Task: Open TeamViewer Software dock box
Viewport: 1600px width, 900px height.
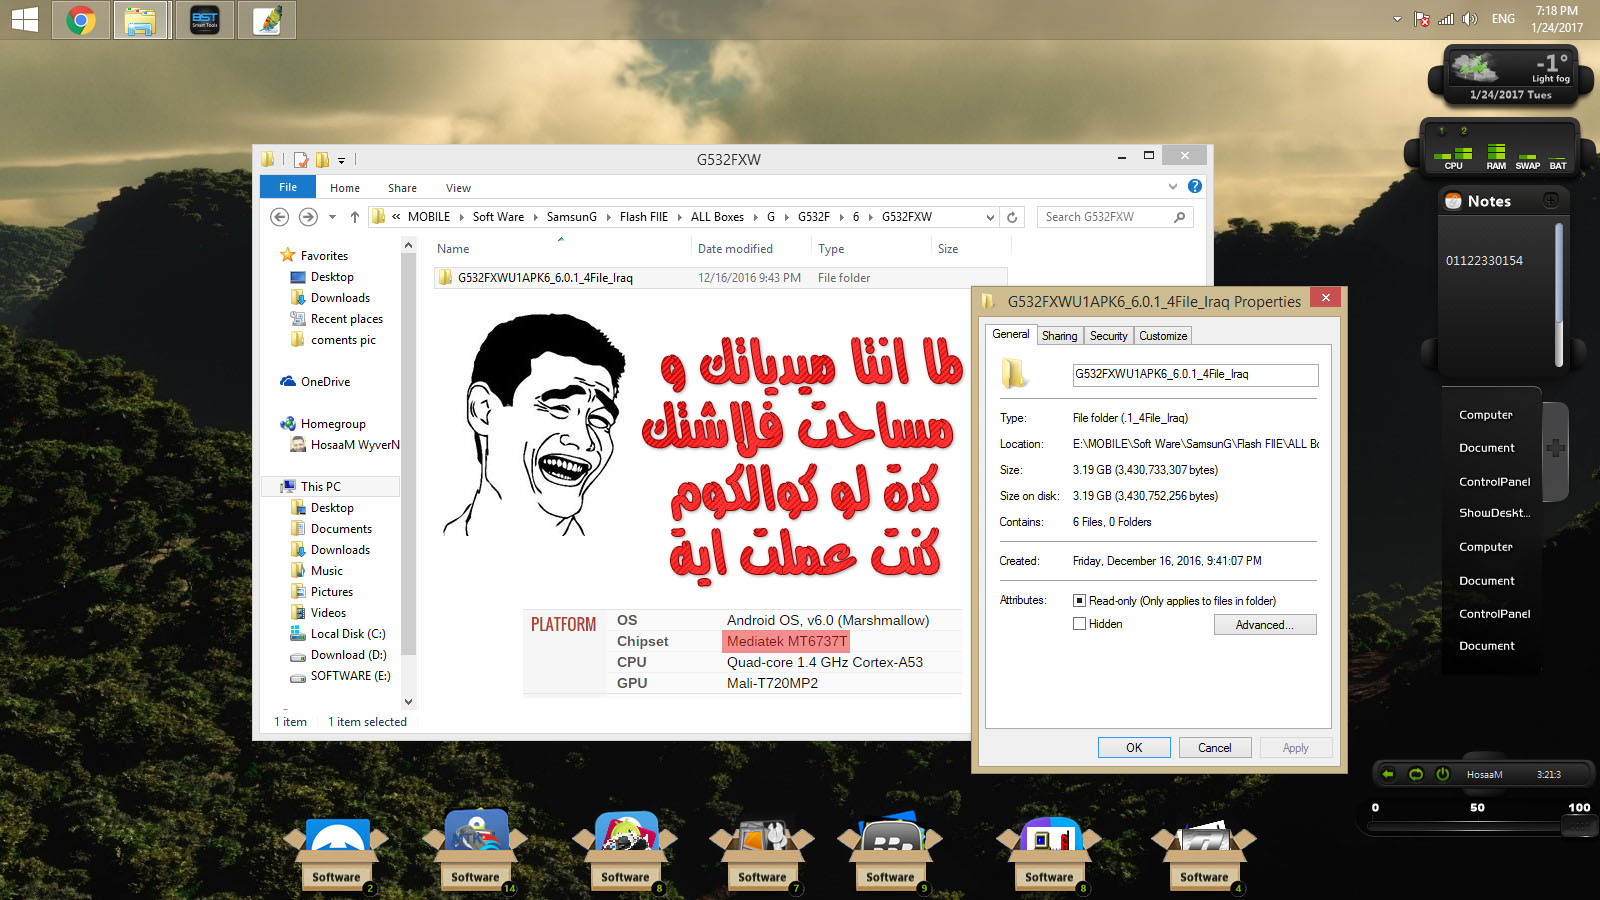Action: point(337,853)
